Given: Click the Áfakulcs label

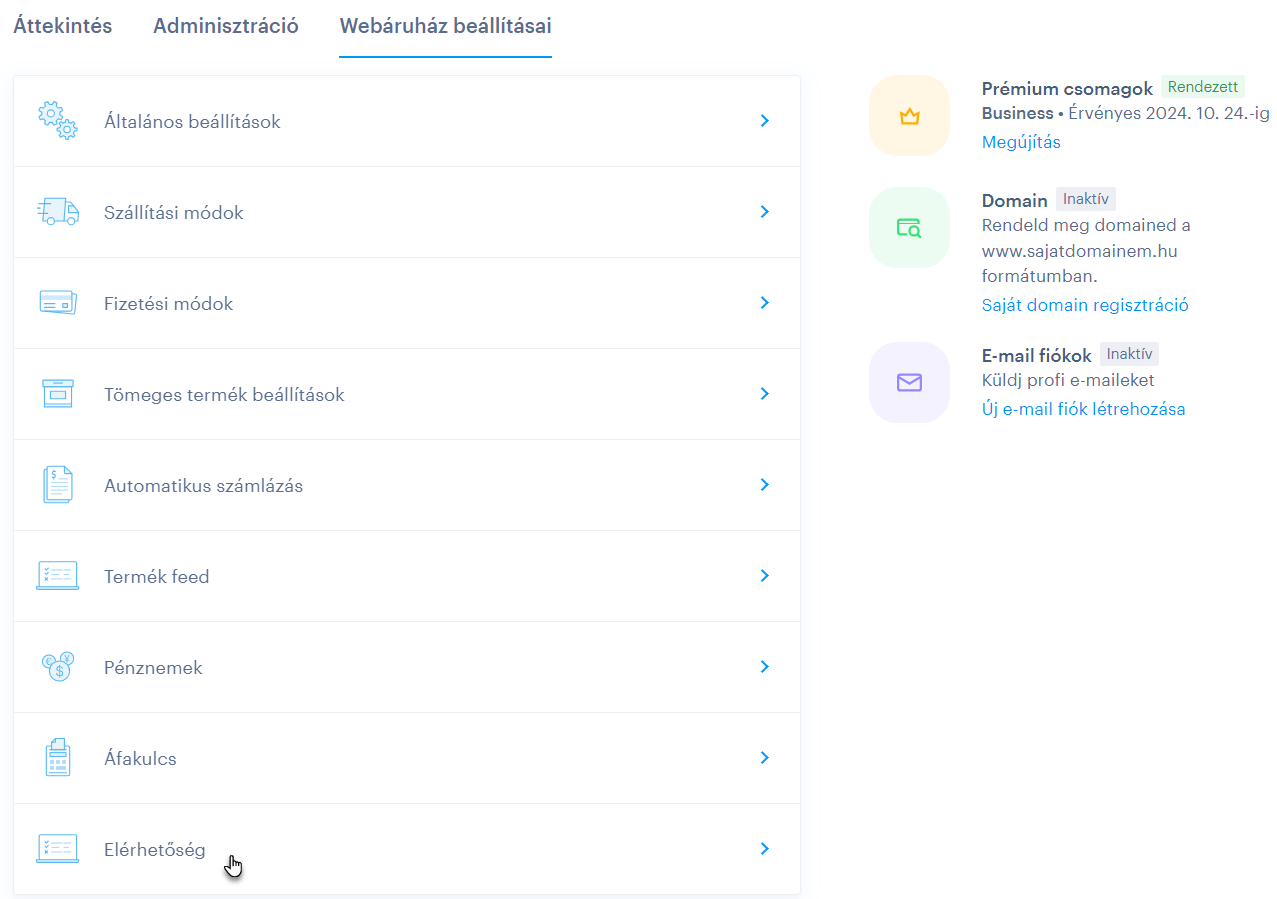Looking at the screenshot, I should pyautogui.click(x=140, y=759).
